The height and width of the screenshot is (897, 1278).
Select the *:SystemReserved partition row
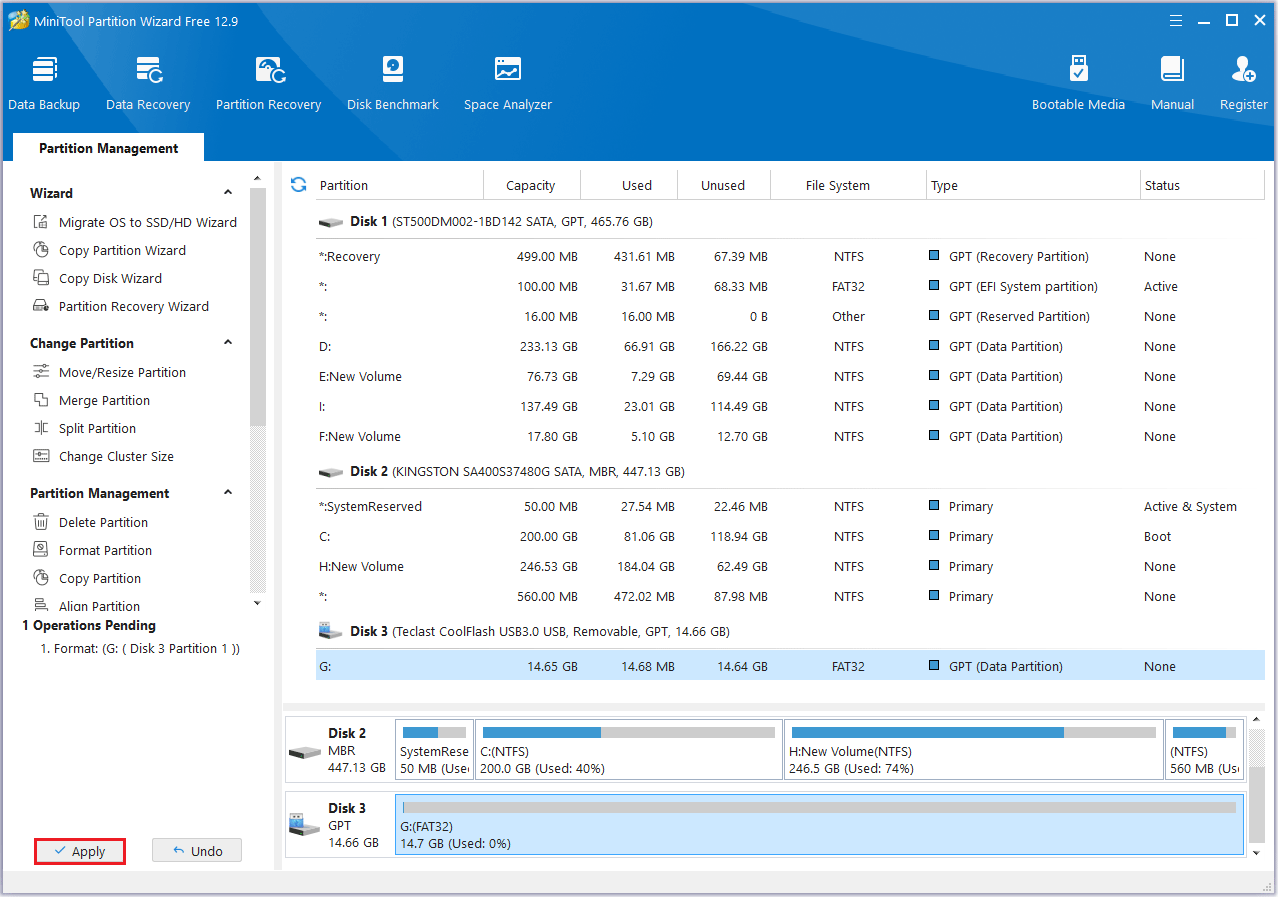click(790, 506)
